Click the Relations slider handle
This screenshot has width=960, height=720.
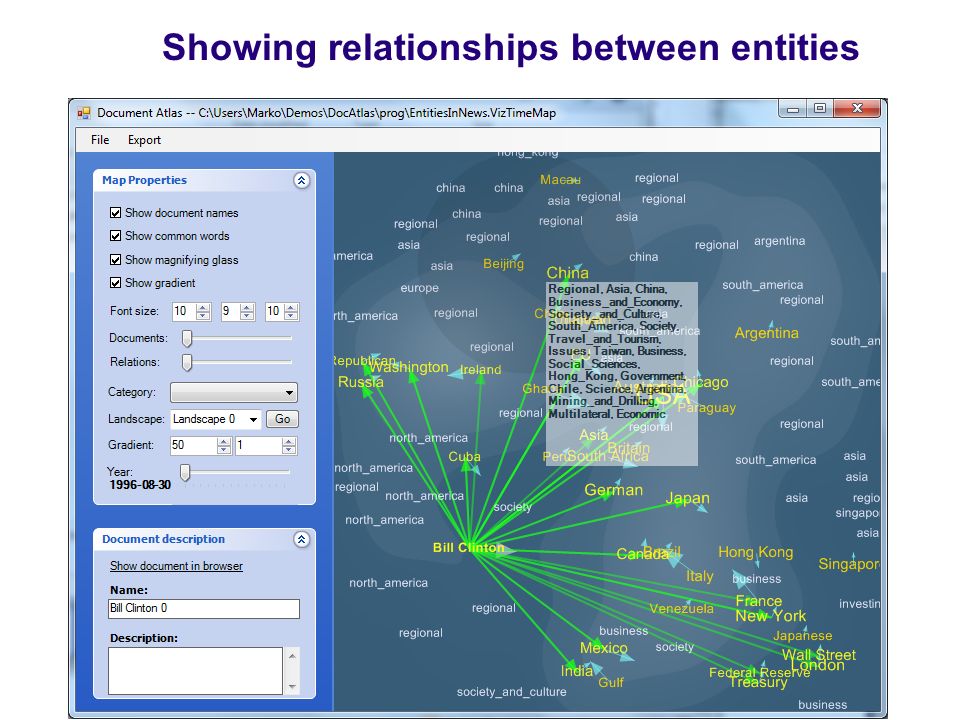(187, 362)
